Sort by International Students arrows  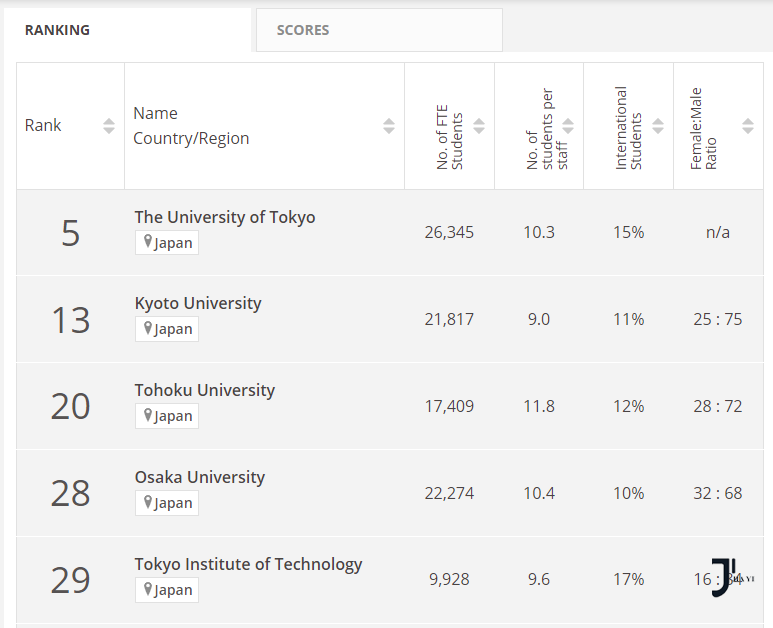658,126
